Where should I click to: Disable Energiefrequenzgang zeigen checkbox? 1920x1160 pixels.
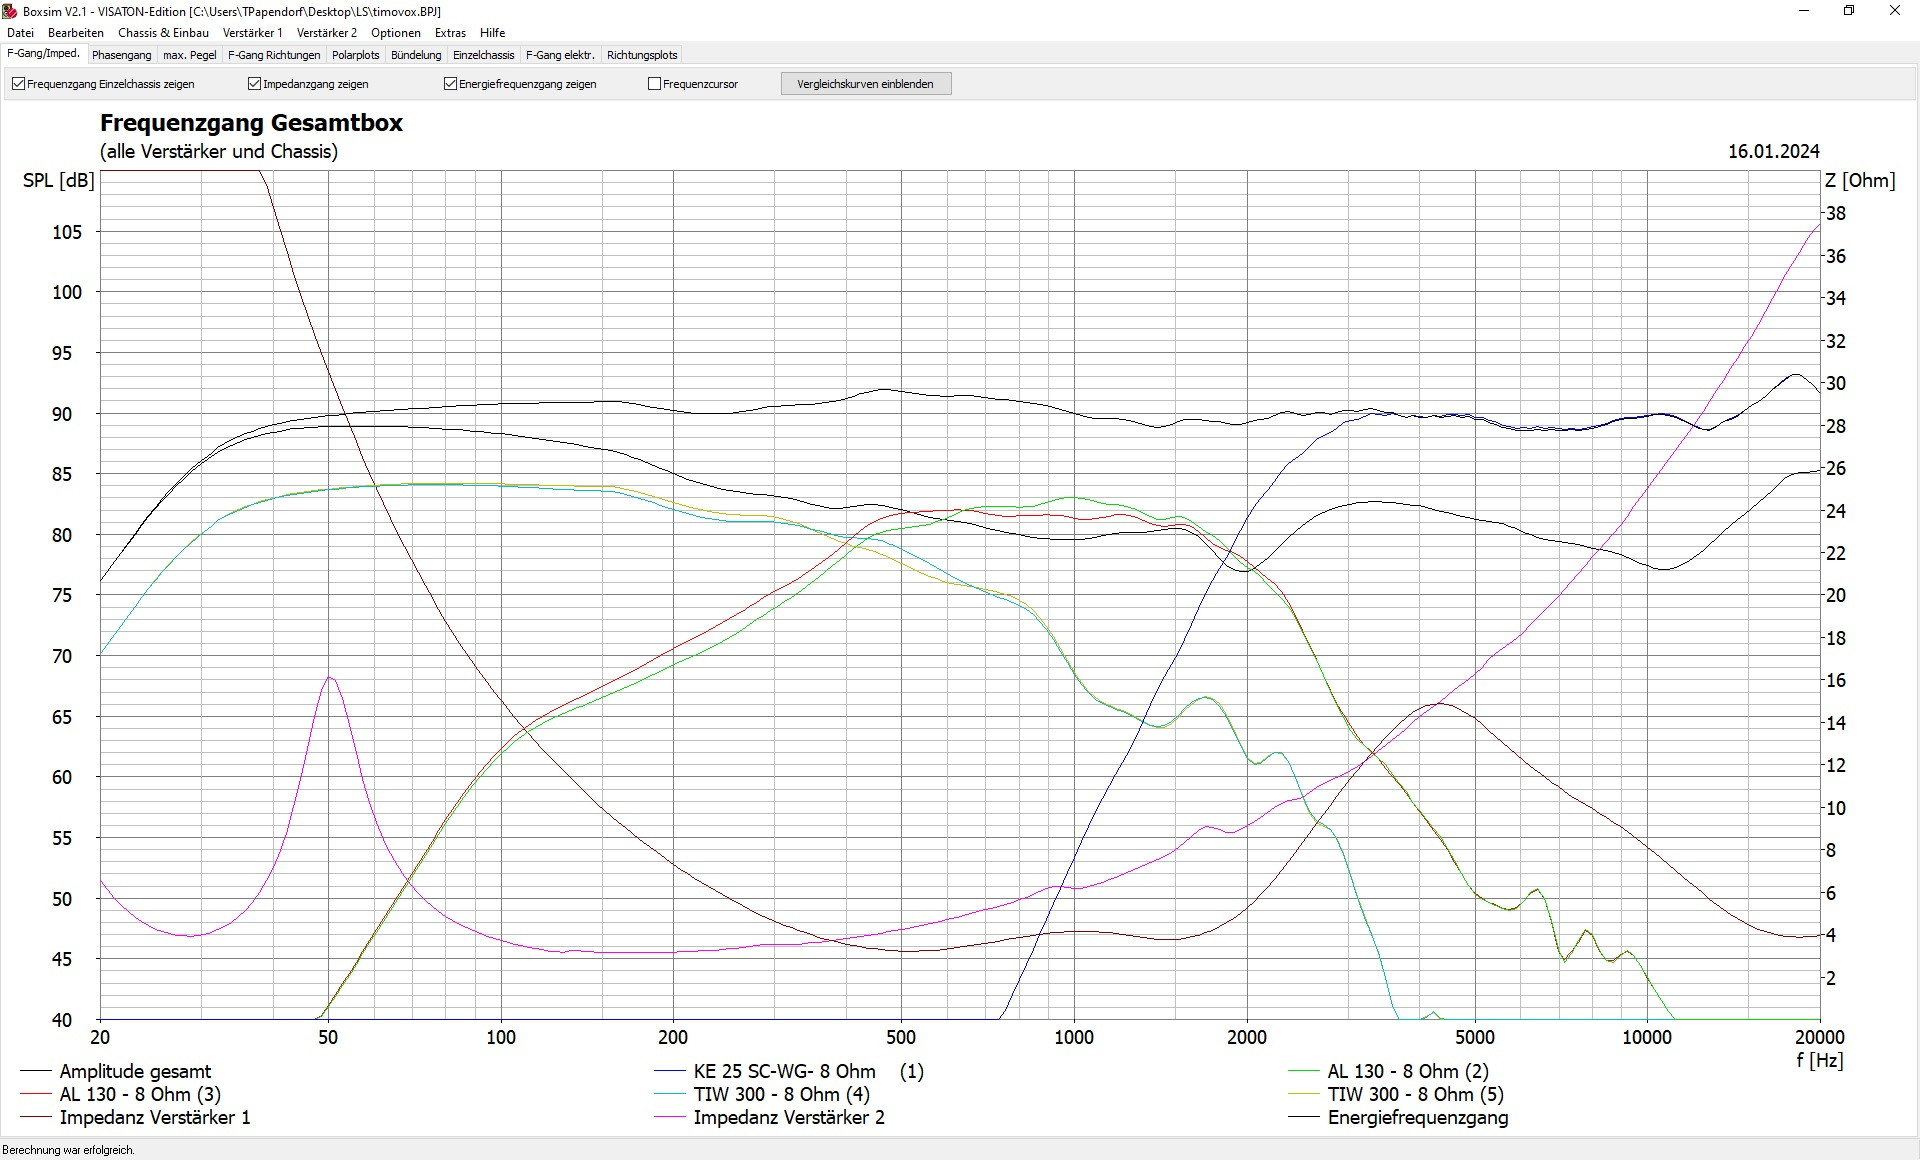451,84
